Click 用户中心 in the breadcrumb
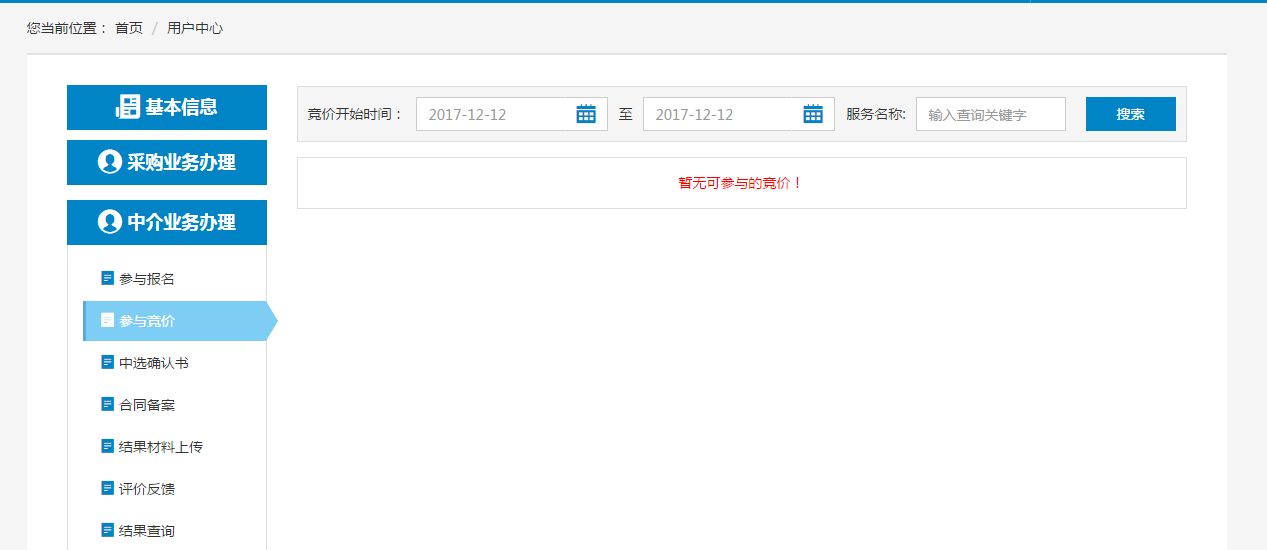This screenshot has width=1267, height=550. 195,28
